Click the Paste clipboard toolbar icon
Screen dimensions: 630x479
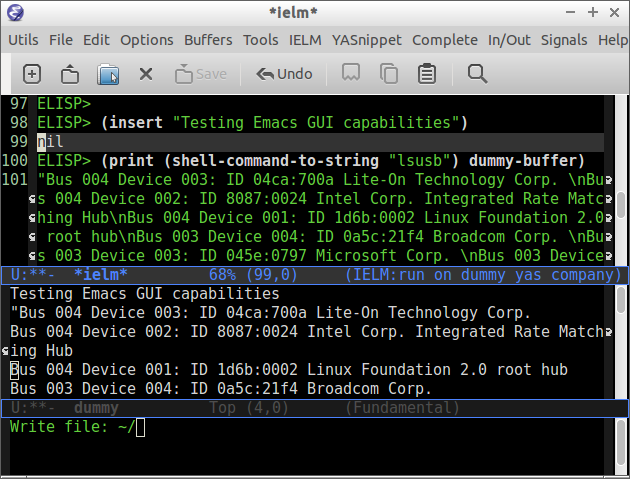pyautogui.click(x=427, y=74)
